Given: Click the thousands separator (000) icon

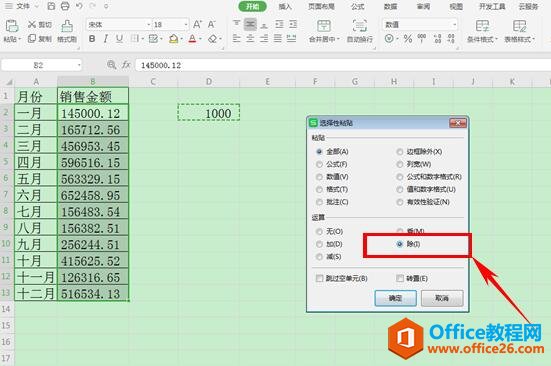Looking at the screenshot, I should click(x=422, y=39).
